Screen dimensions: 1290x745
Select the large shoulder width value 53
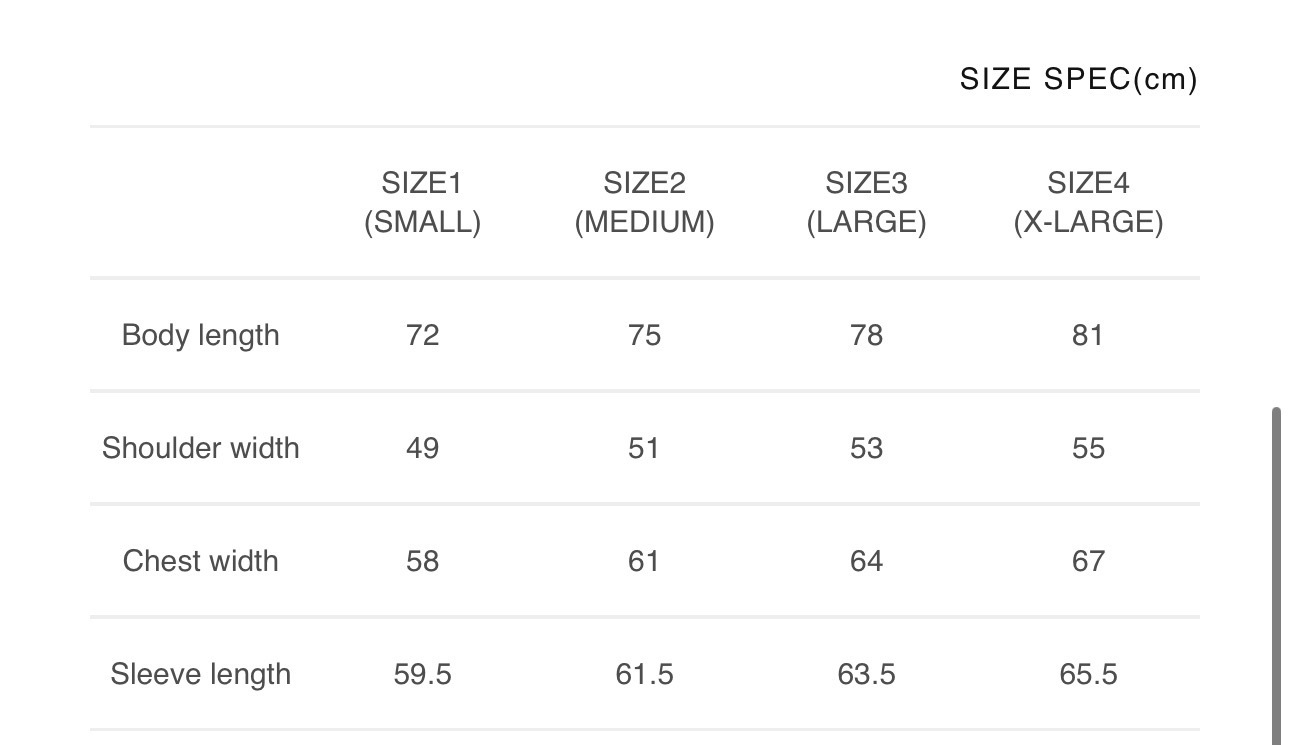pos(866,448)
